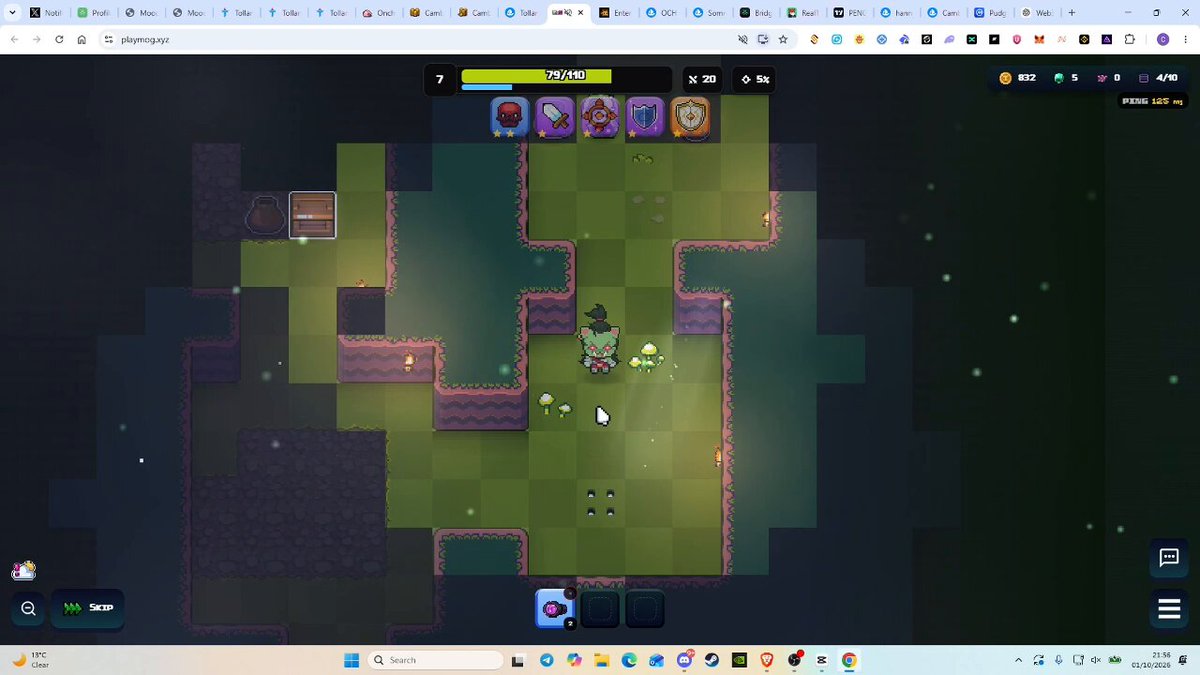This screenshot has width=1200, height=675.
Task: Expand the system tray hidden icons chevron
Action: (x=1019, y=660)
